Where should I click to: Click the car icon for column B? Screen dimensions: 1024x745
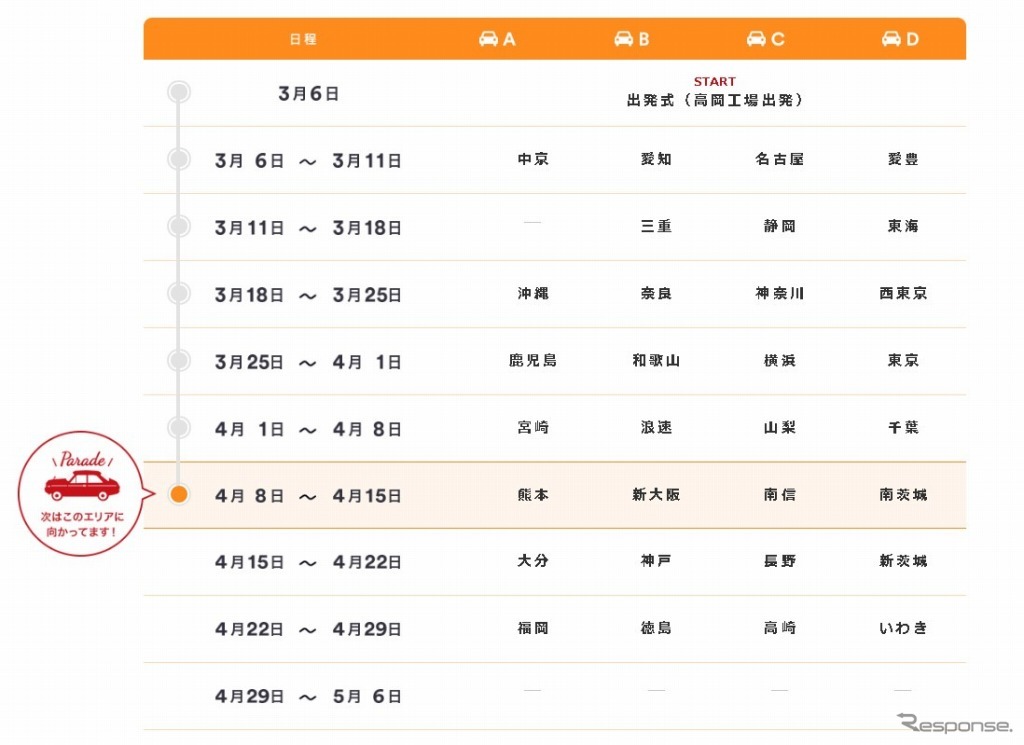point(623,39)
